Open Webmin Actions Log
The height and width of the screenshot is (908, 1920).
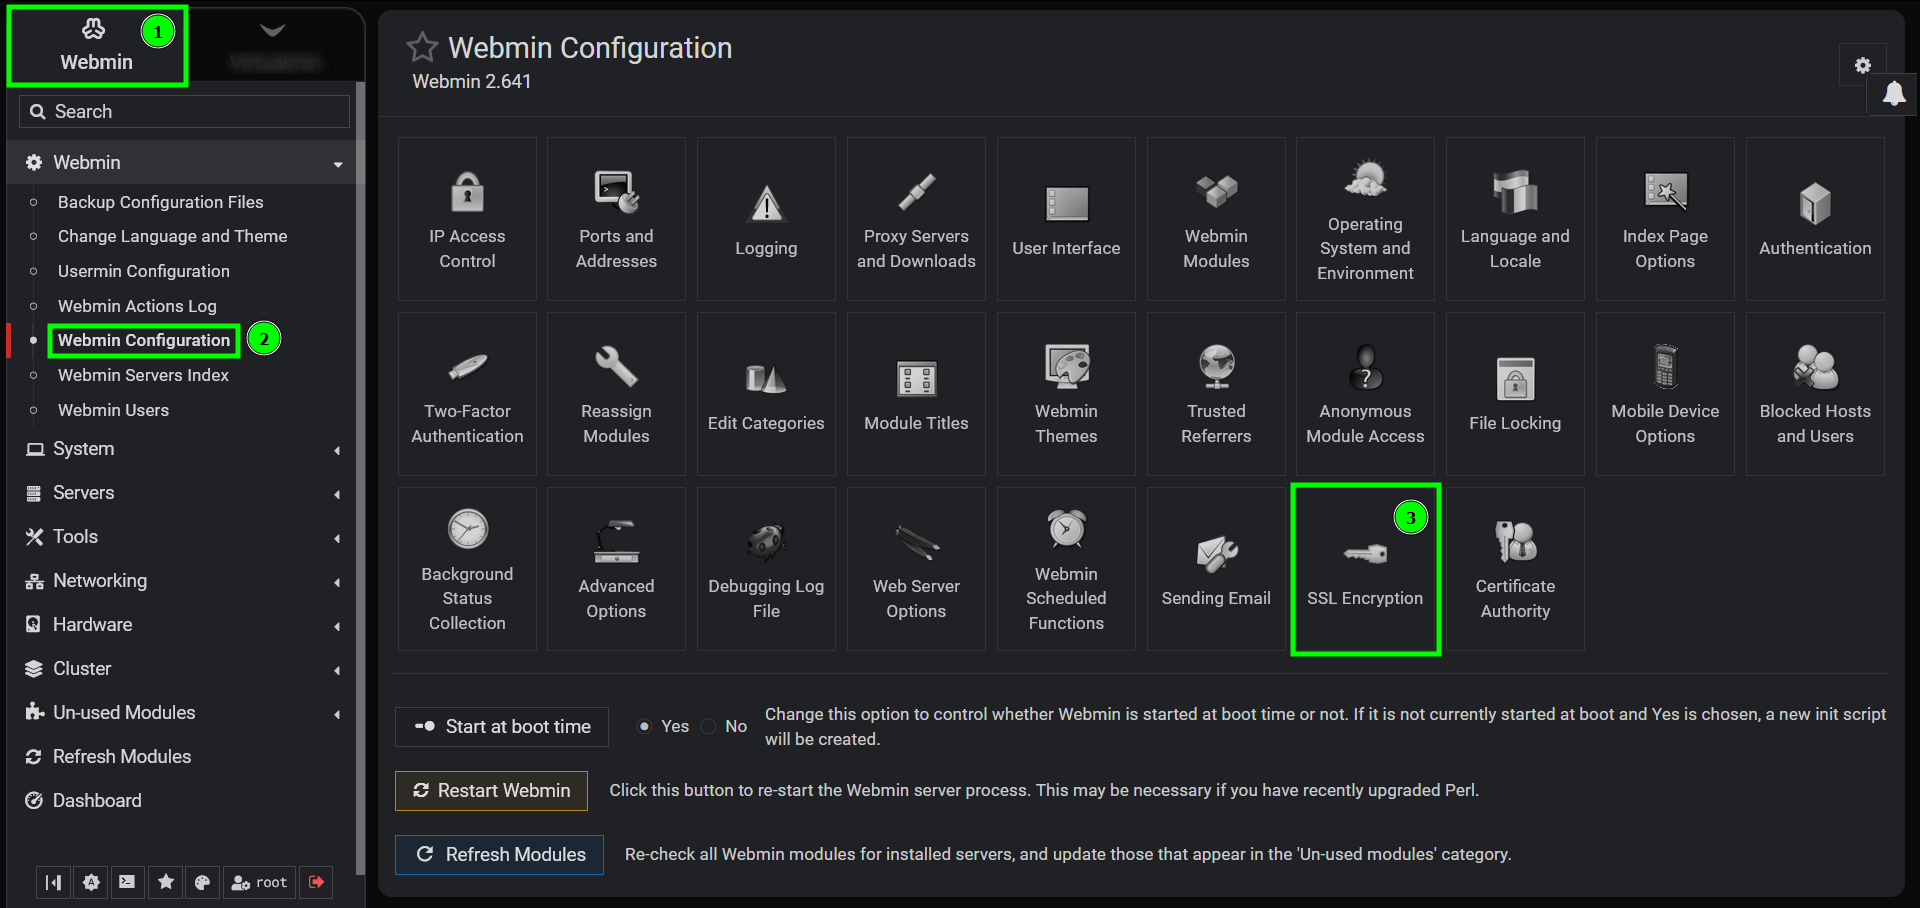(x=137, y=306)
